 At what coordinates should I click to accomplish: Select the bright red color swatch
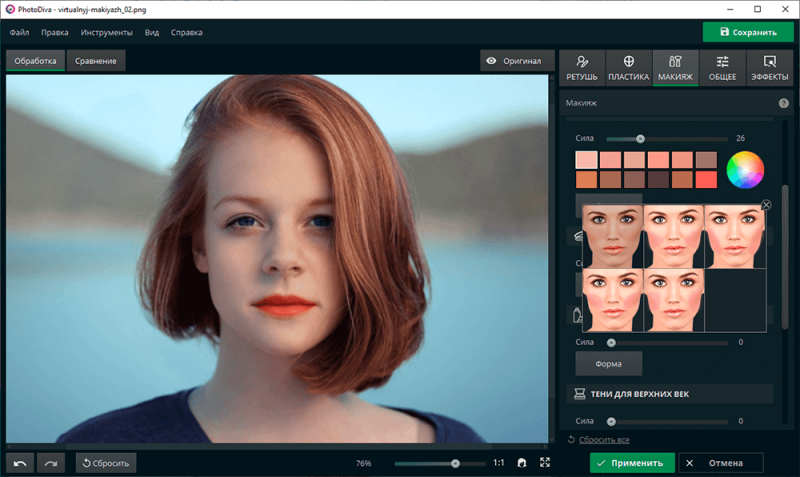click(x=706, y=180)
